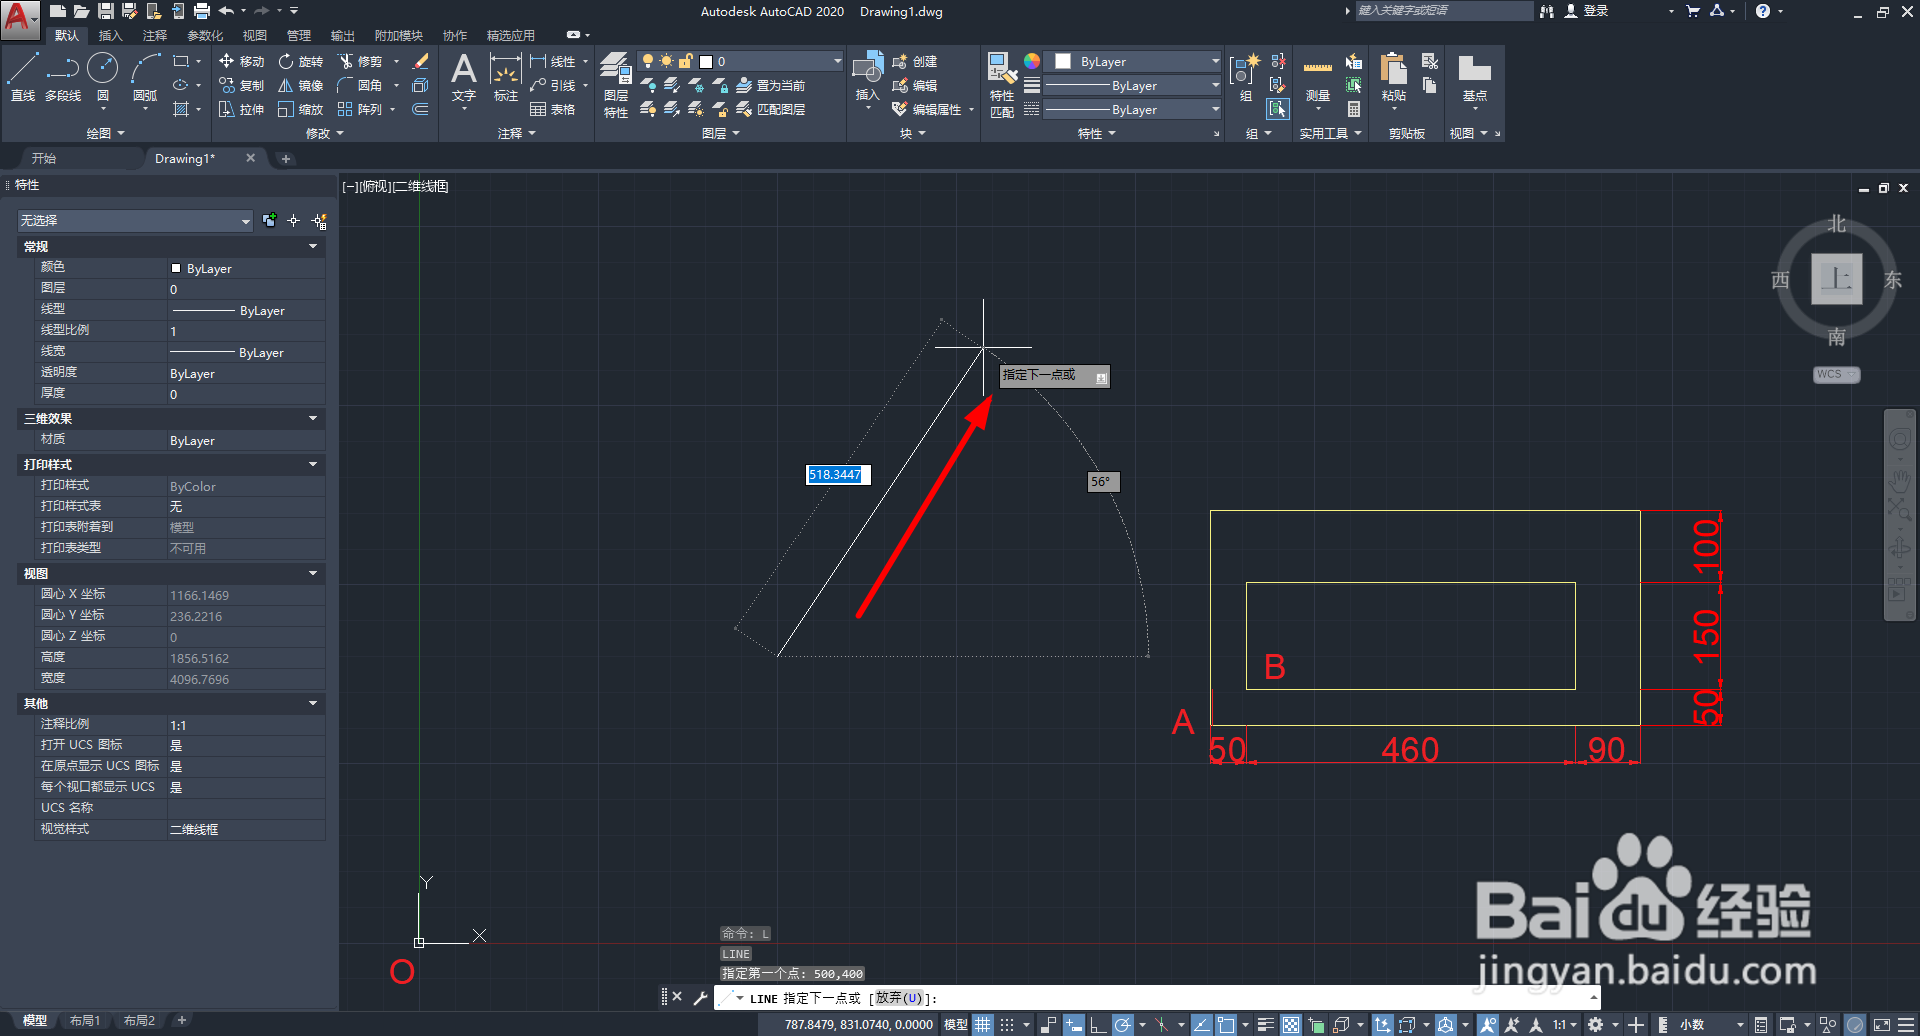Click the 放弃(U) option in command line
This screenshot has width=1920, height=1036.
899,998
